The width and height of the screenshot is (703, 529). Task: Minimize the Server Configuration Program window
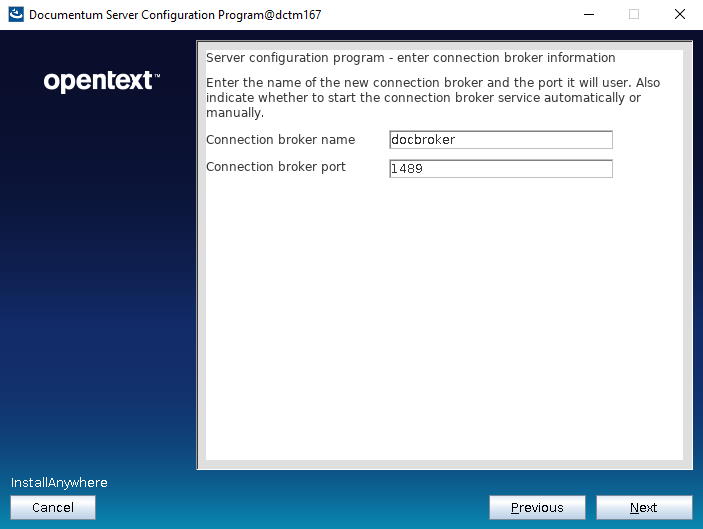[x=586, y=15]
